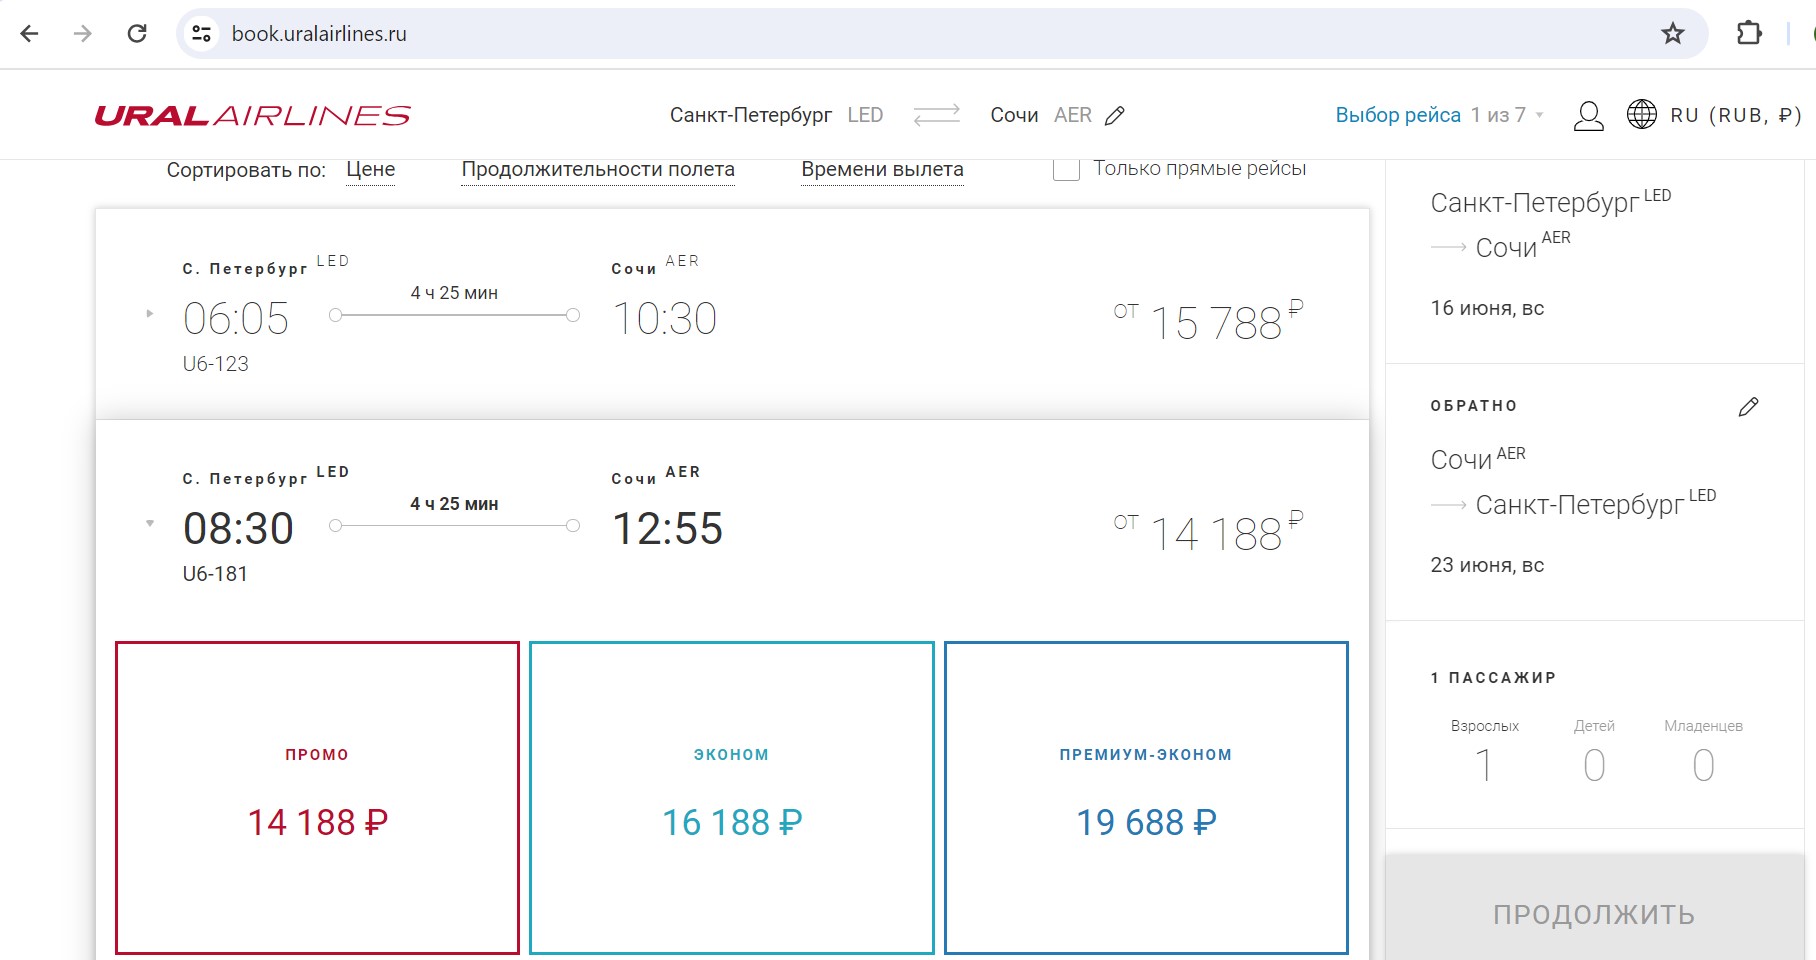The width and height of the screenshot is (1816, 960).
Task: Swap direction arrows between LED and Сочи
Action: pos(937,115)
